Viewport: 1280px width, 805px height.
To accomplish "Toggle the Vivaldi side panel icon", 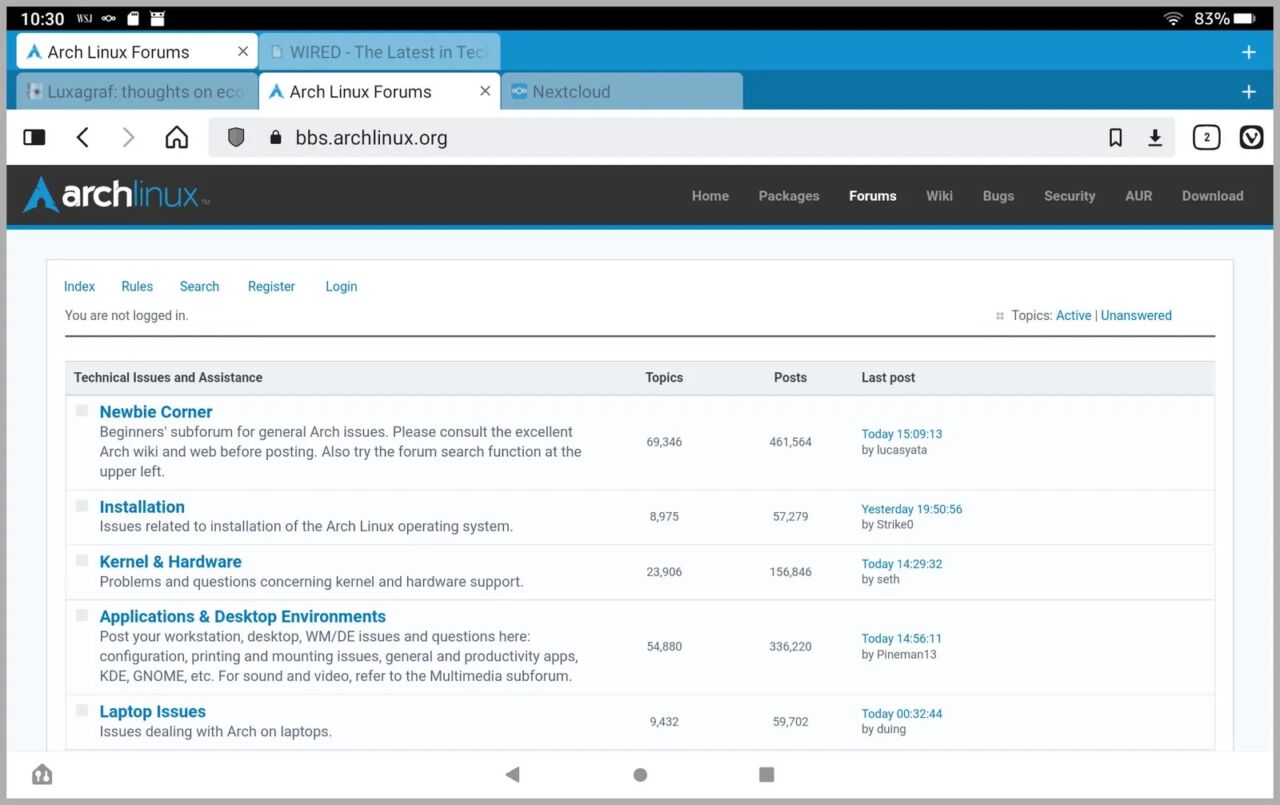I will pyautogui.click(x=34, y=138).
